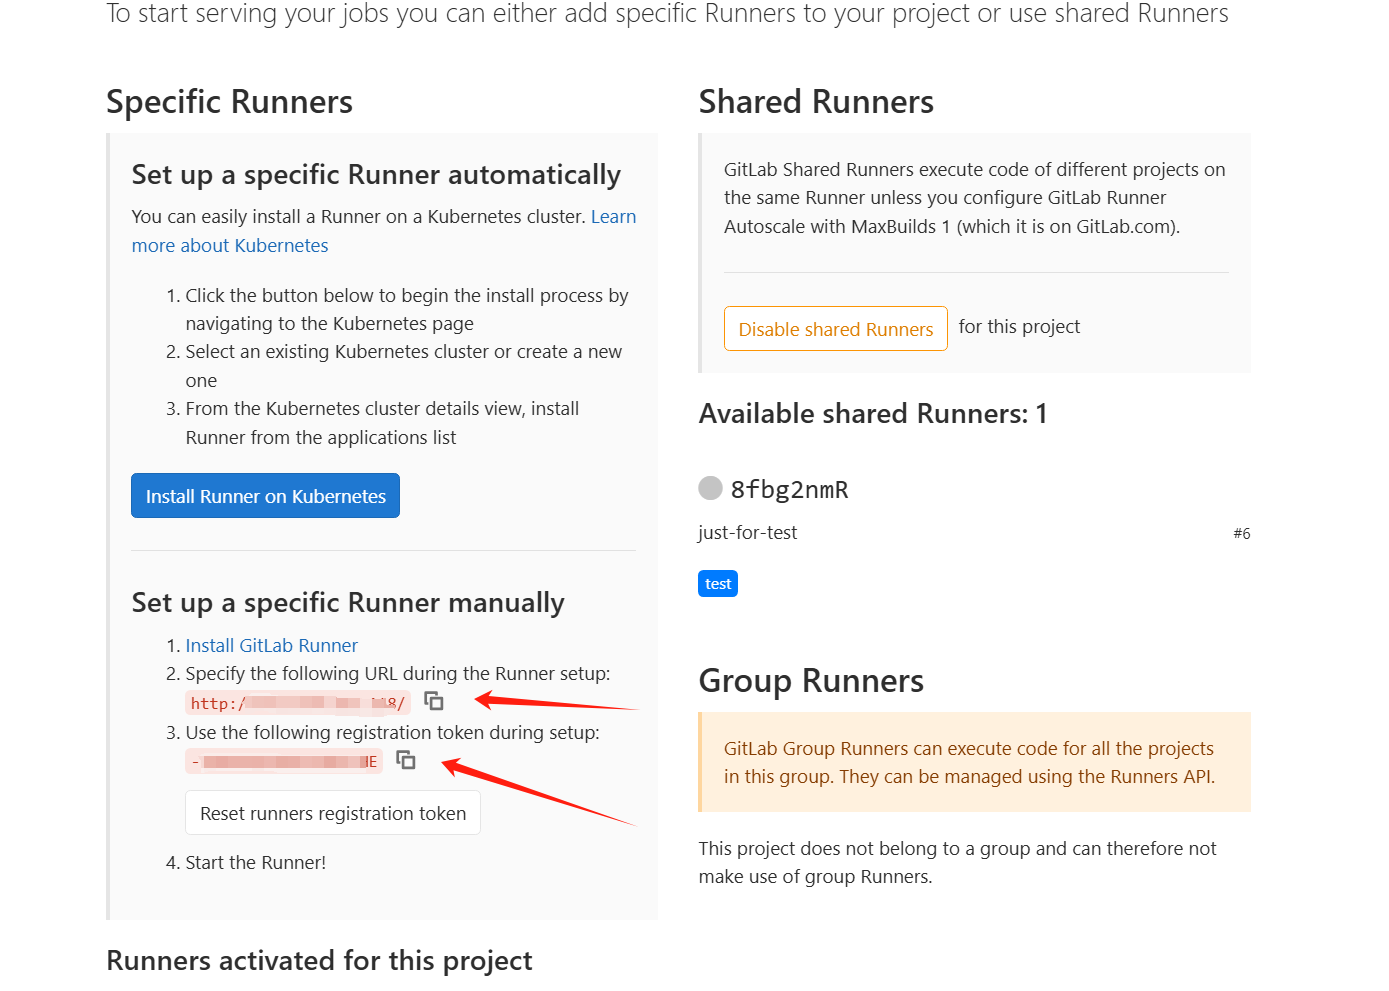Click Reset runners registration token

[333, 813]
